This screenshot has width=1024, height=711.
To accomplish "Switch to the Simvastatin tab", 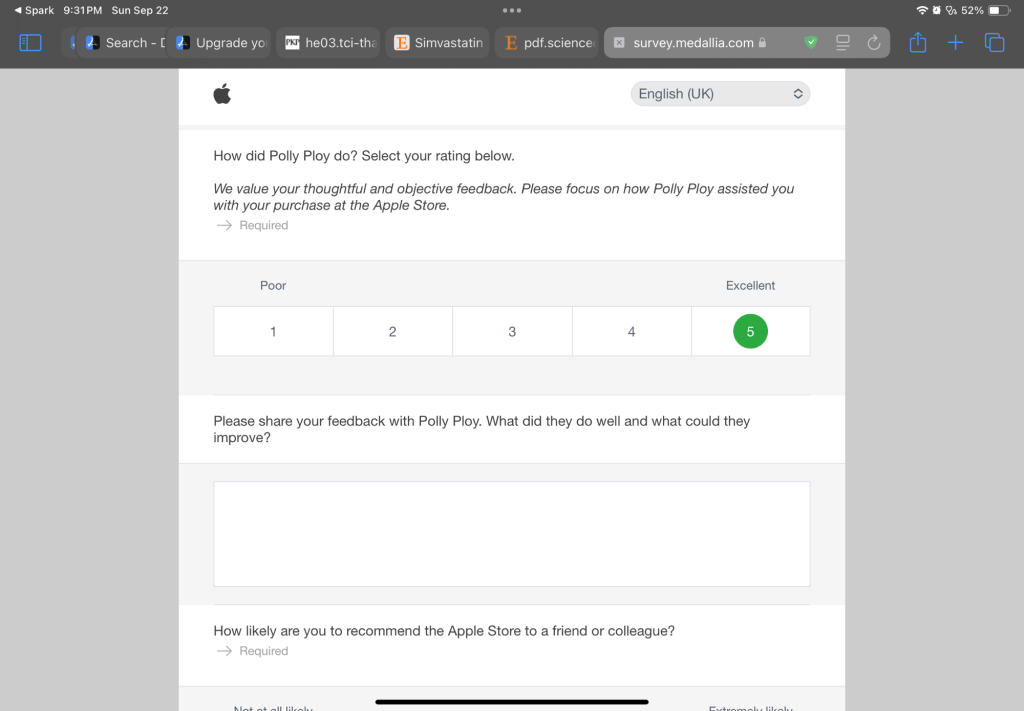I will tap(438, 43).
